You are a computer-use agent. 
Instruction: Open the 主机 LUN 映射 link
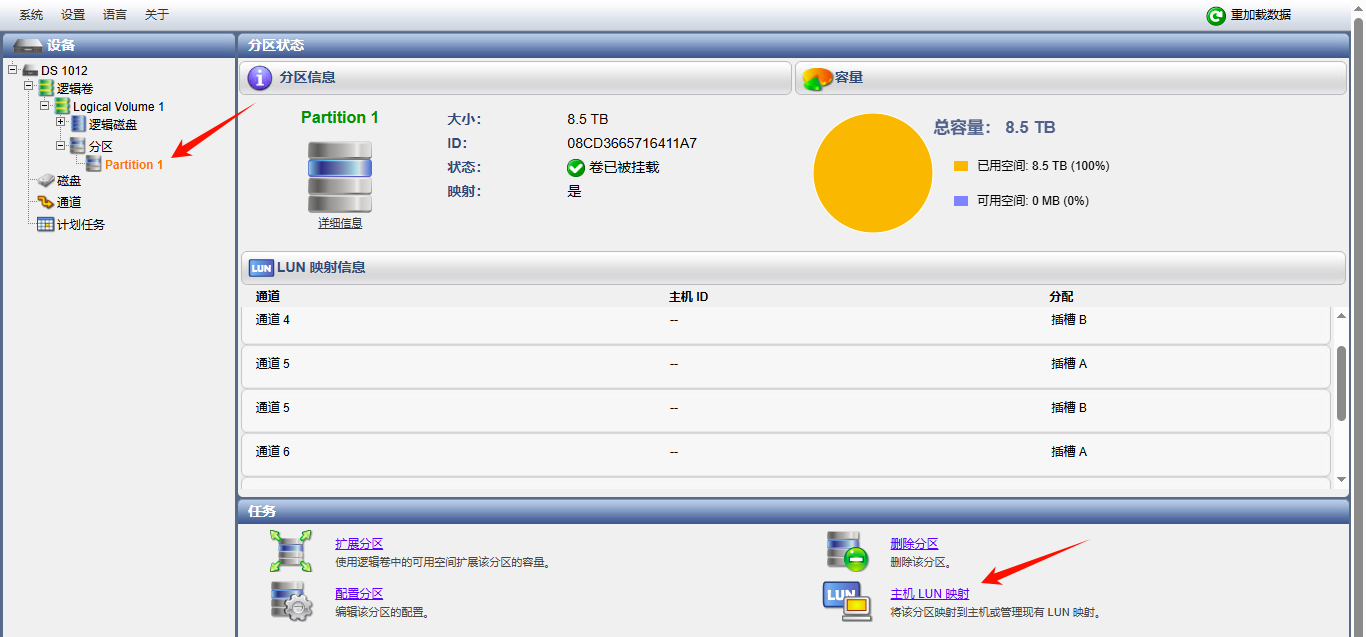point(929,594)
